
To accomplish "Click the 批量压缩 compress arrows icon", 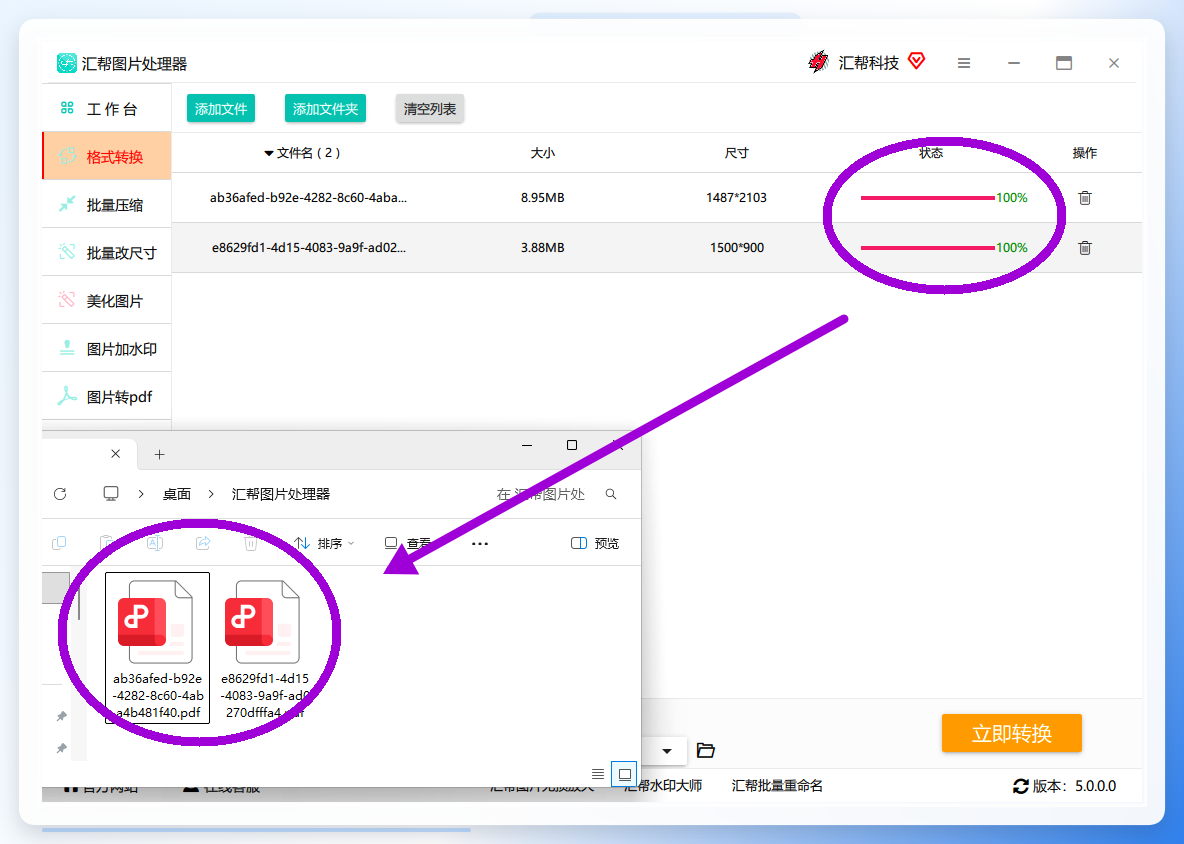I will [x=67, y=204].
